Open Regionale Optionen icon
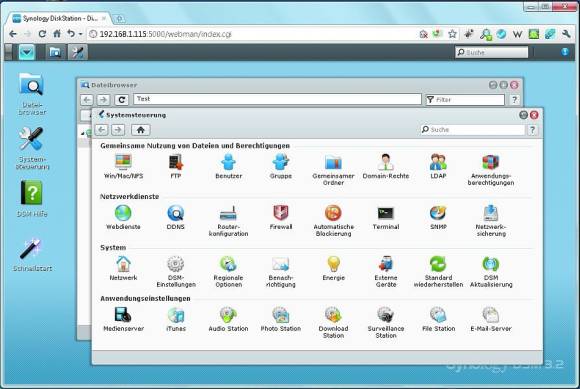The height and width of the screenshot is (389, 580). pos(228,271)
